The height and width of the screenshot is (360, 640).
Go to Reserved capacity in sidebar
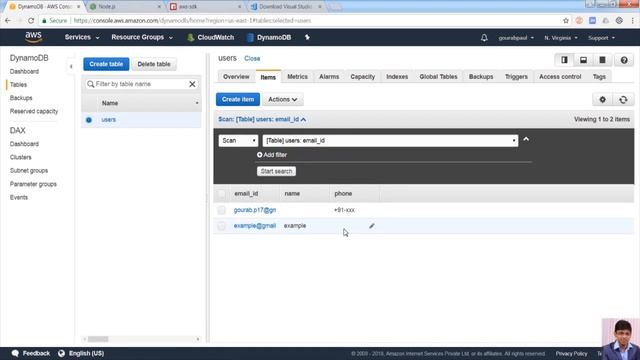(34, 111)
